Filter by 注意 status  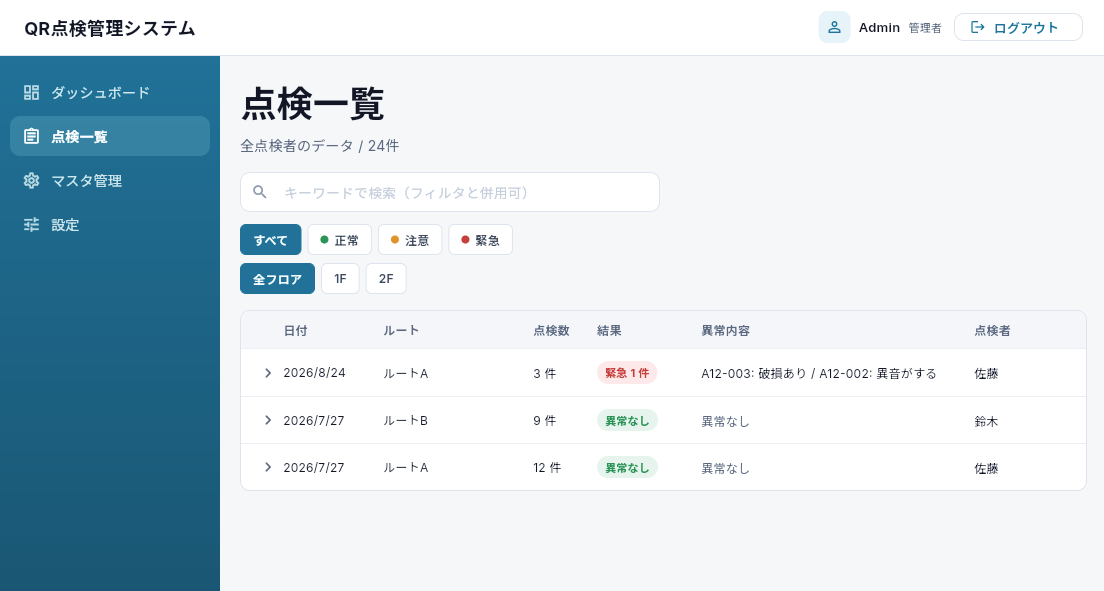pos(410,239)
